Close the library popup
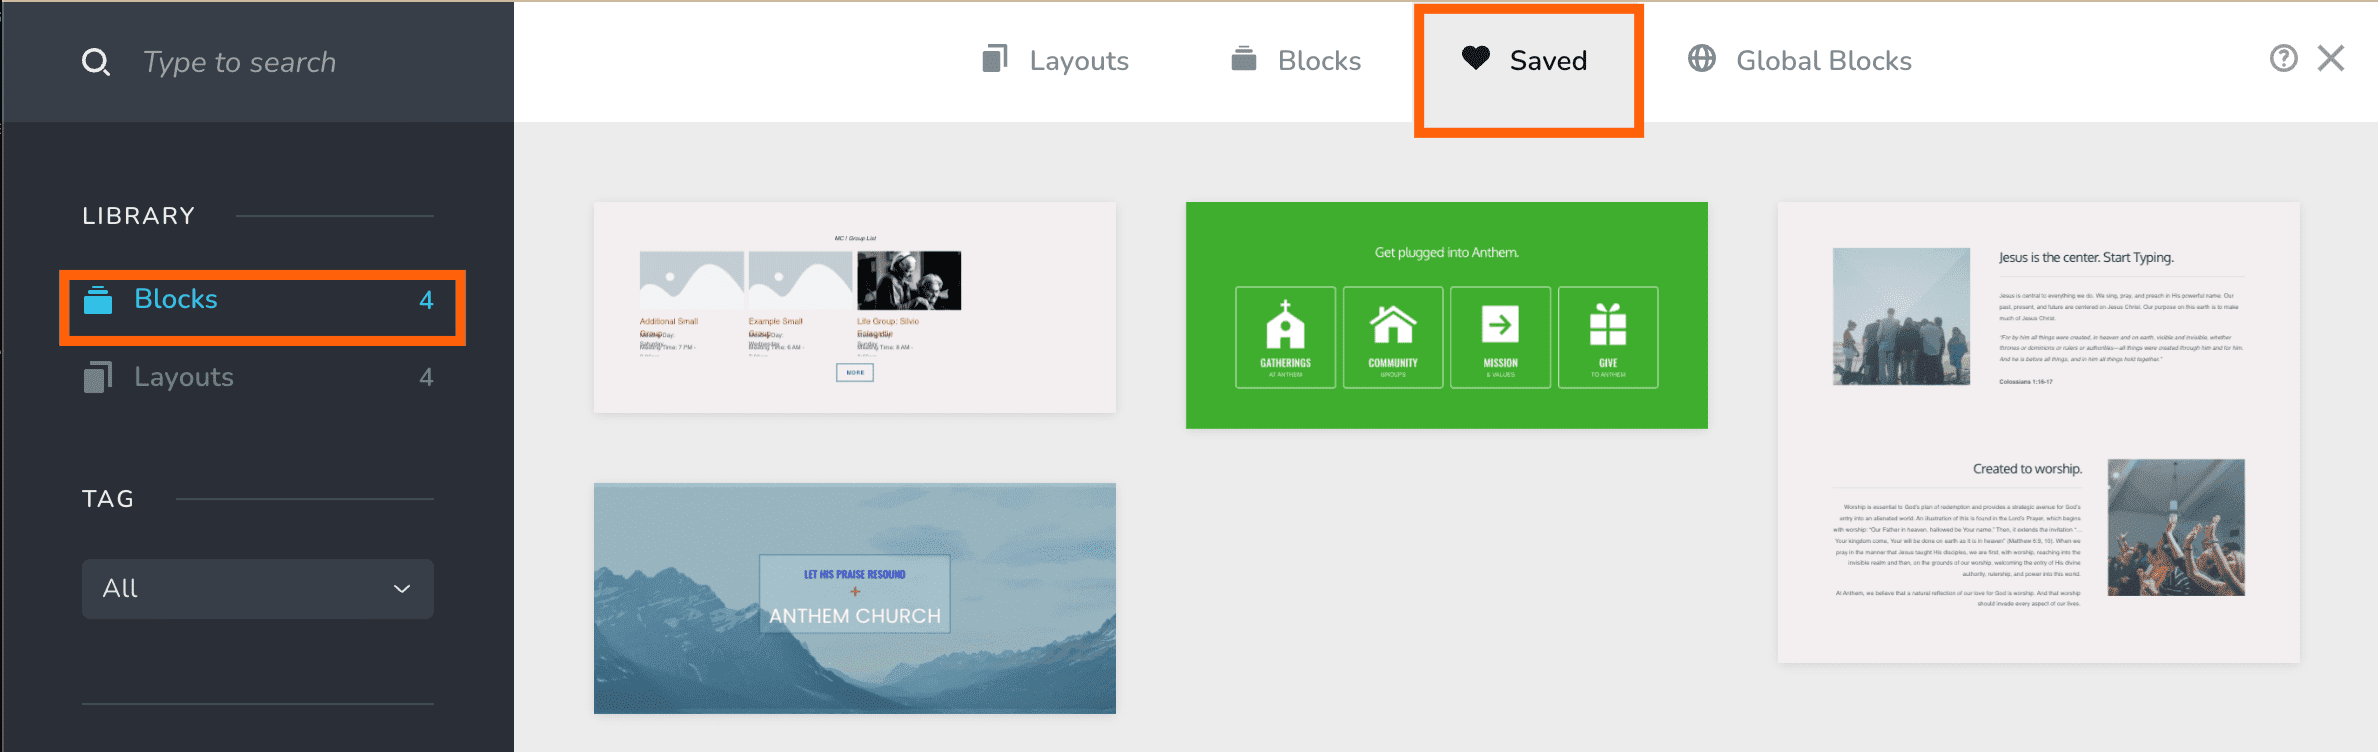This screenshot has height=752, width=2378. [2331, 59]
